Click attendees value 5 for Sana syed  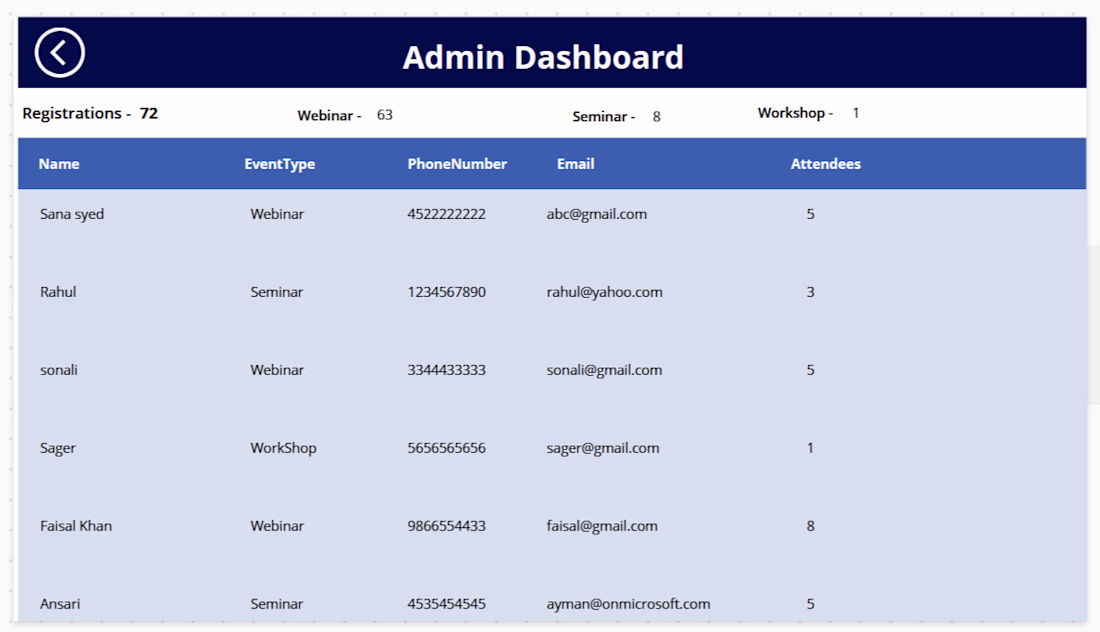click(810, 214)
